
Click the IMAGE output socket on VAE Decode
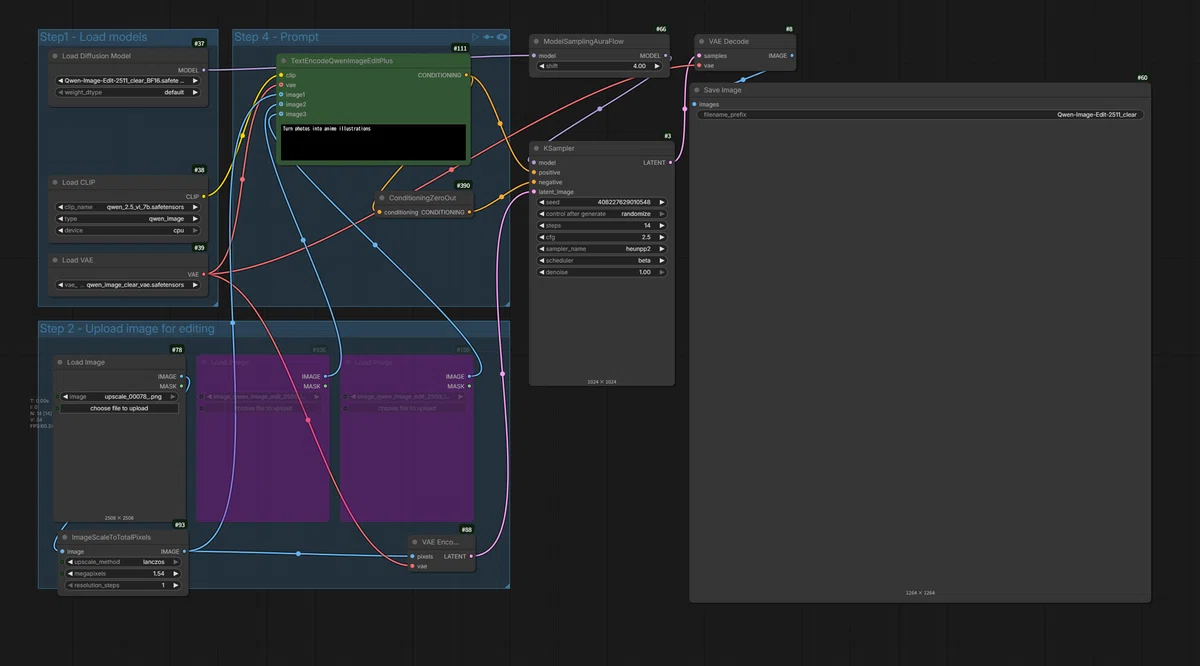point(792,56)
